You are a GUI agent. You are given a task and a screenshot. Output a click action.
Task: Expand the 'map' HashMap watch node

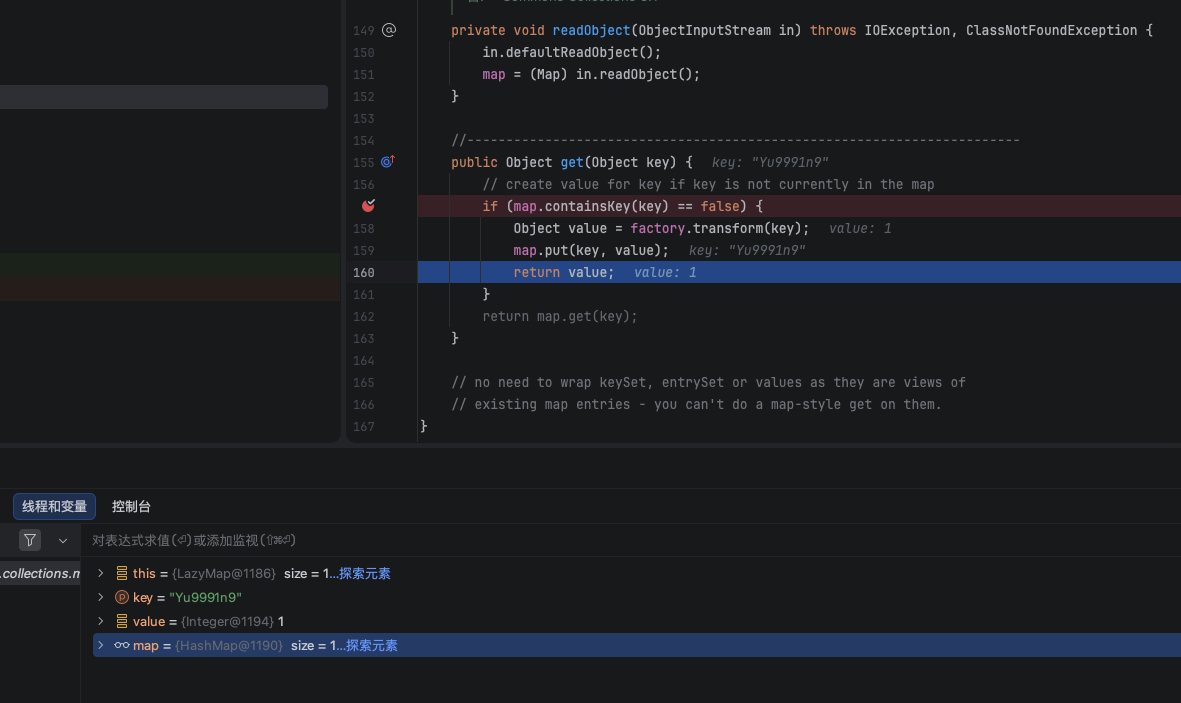100,646
